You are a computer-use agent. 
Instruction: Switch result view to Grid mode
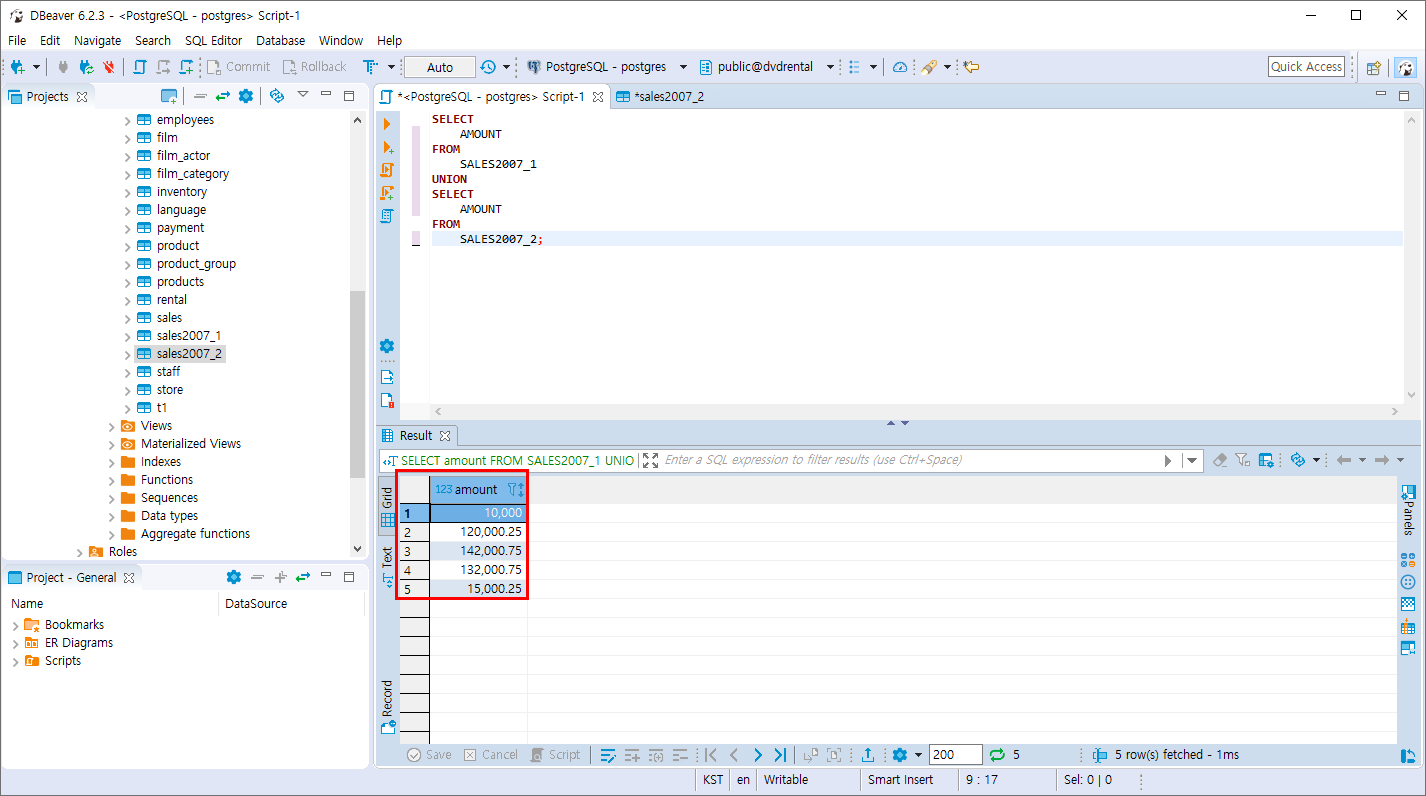tap(388, 507)
